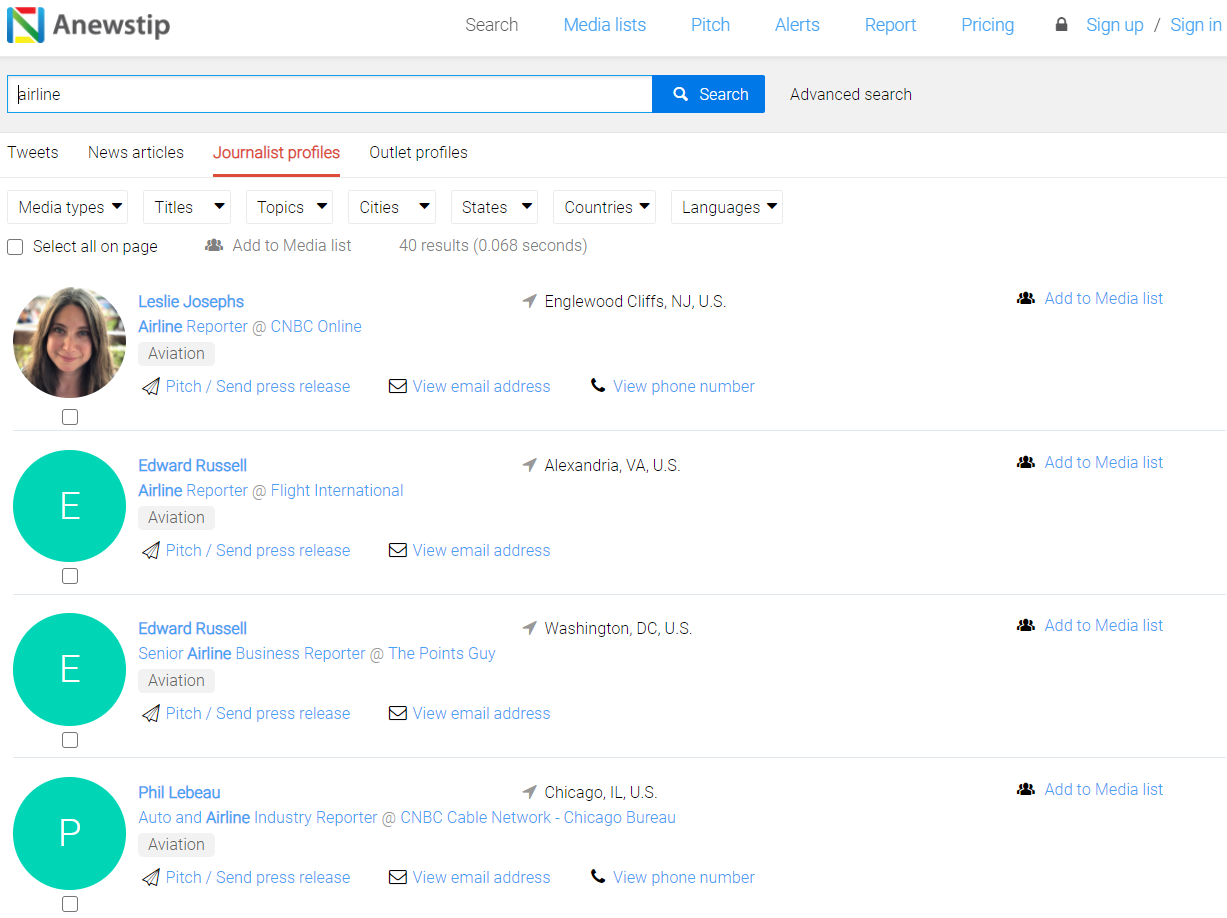1227x918 pixels.
Task: Click envelope icon in Flight International row
Action: [x=398, y=550]
